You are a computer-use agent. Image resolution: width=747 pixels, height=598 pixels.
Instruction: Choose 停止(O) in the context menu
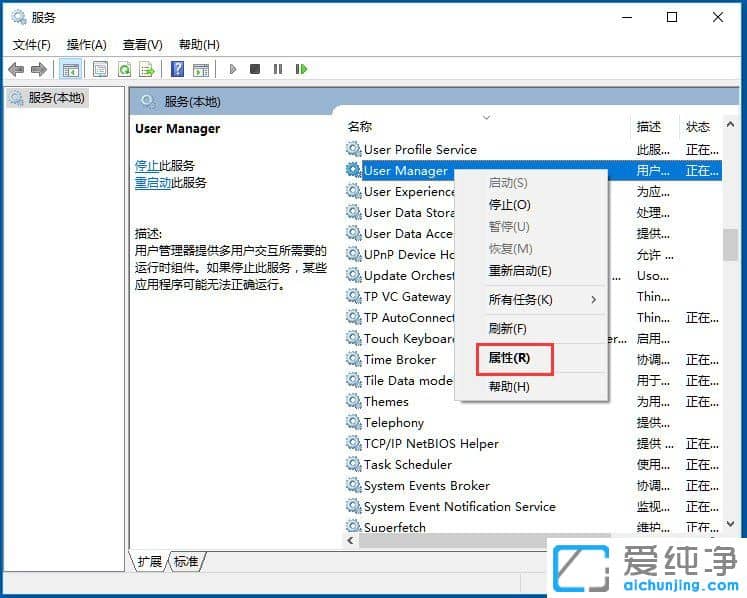[x=532, y=205]
